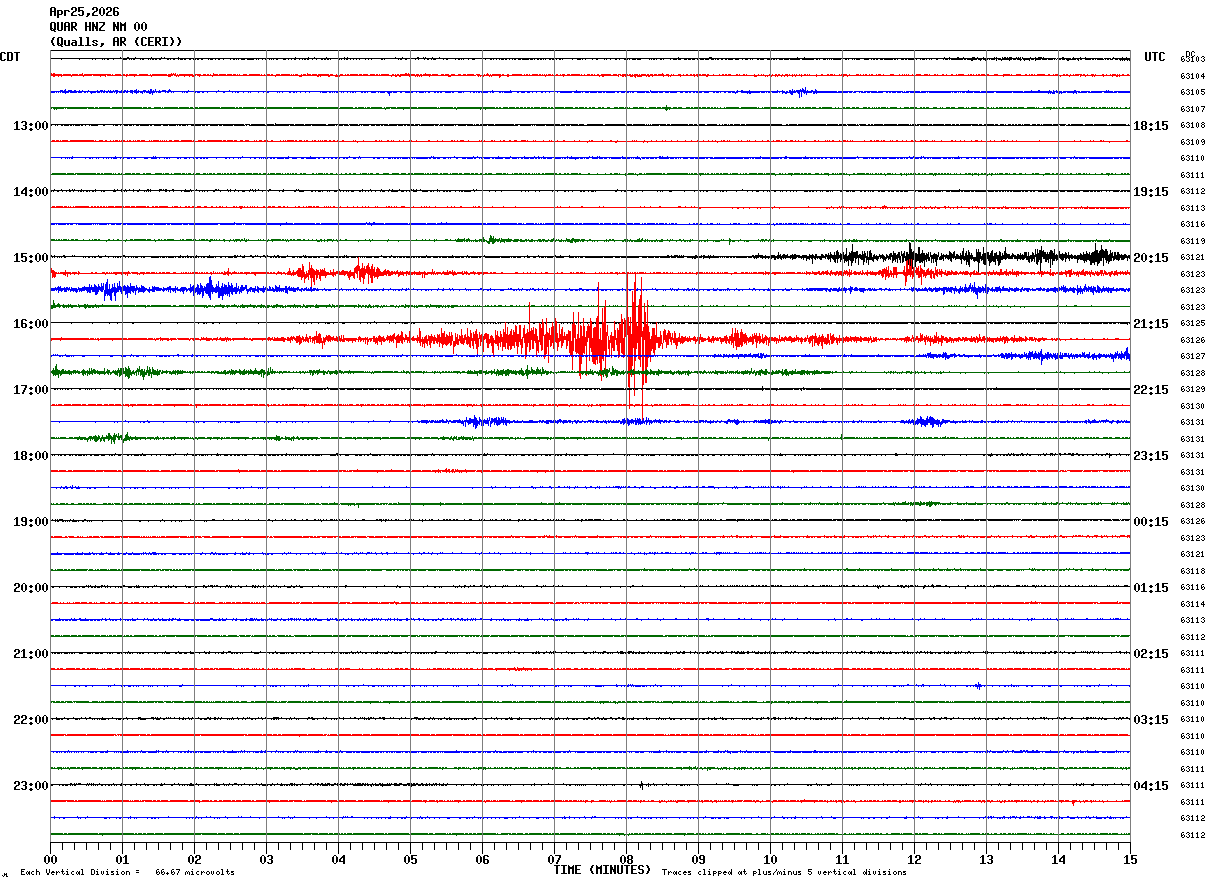Click the 15 minute tick on bottom axis
The height and width of the screenshot is (886, 1210).
point(1129,859)
